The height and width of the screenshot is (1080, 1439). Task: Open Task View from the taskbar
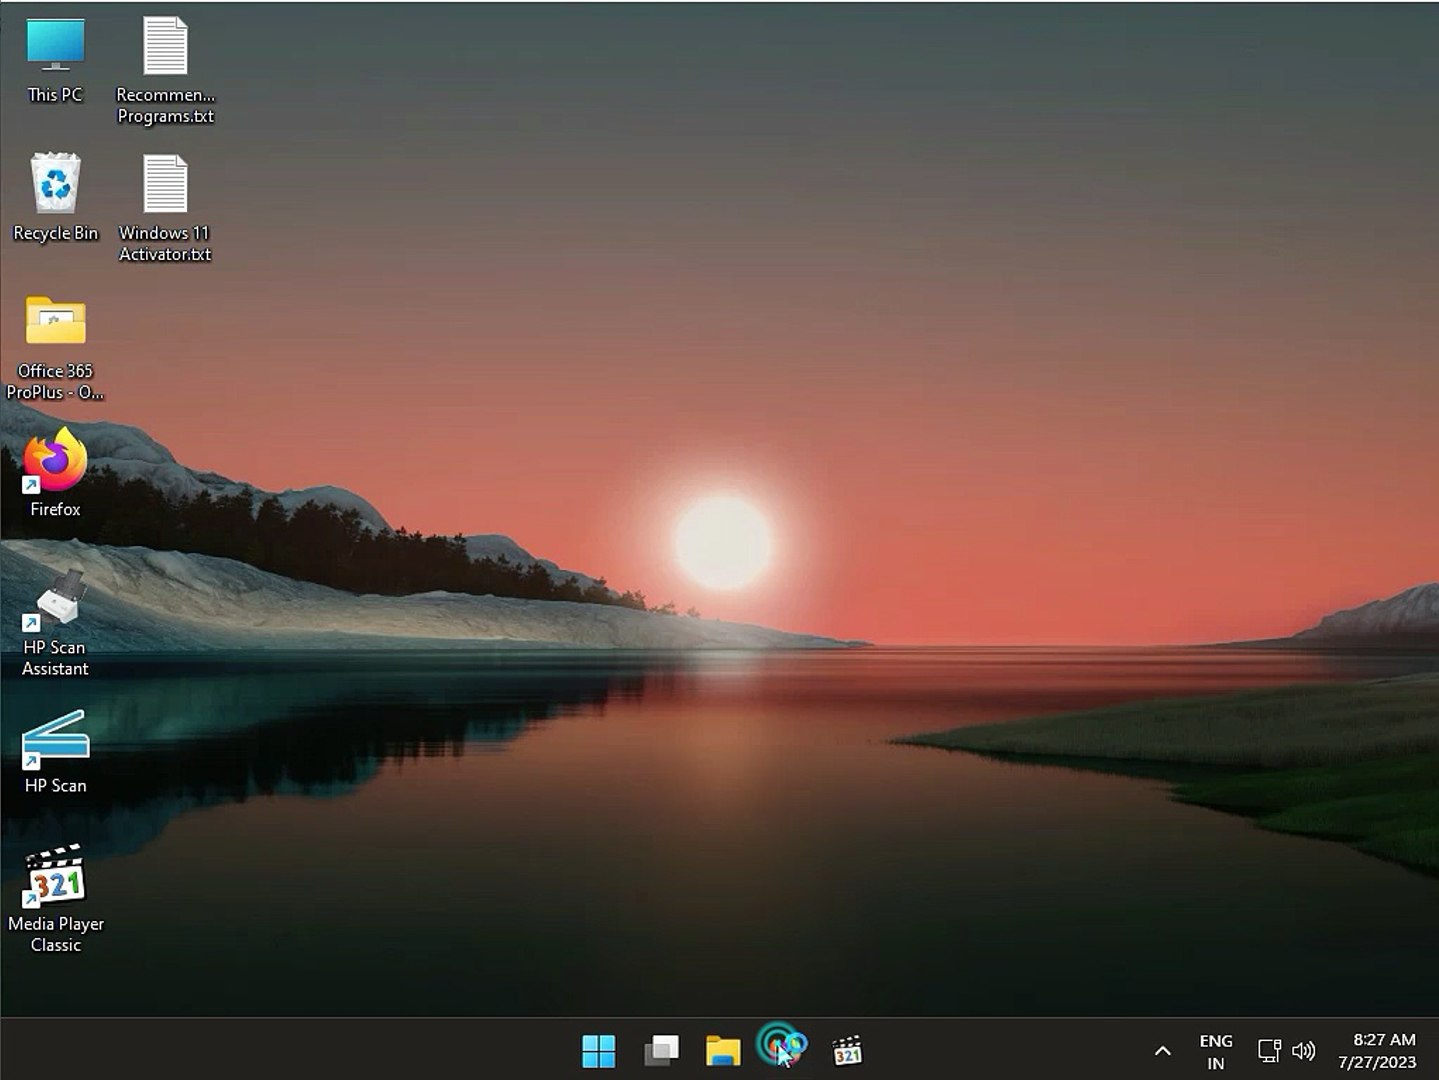[x=661, y=1050]
